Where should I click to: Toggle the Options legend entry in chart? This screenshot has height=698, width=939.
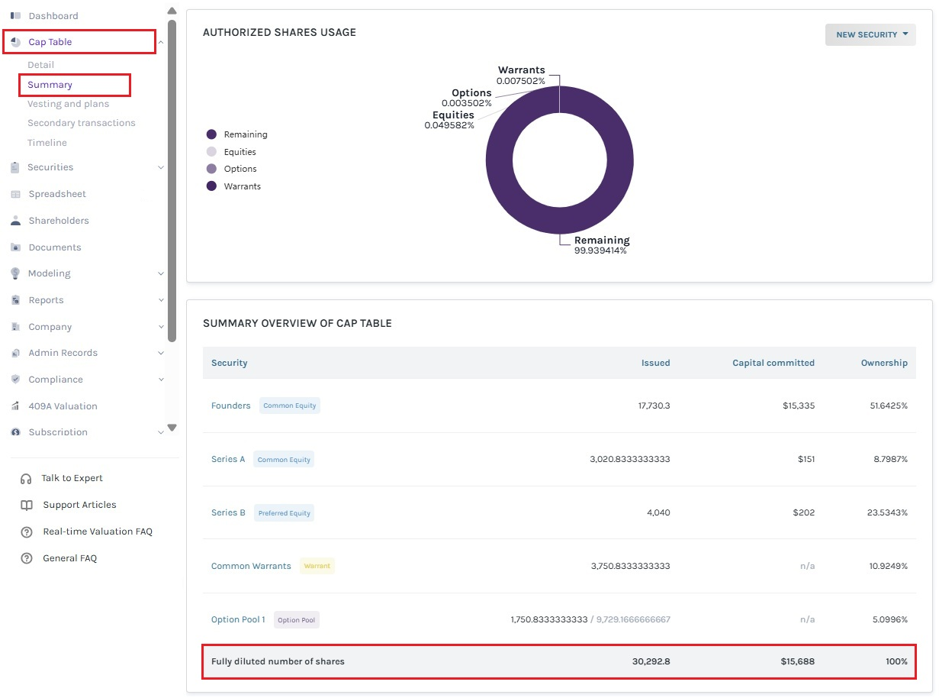coord(231,169)
